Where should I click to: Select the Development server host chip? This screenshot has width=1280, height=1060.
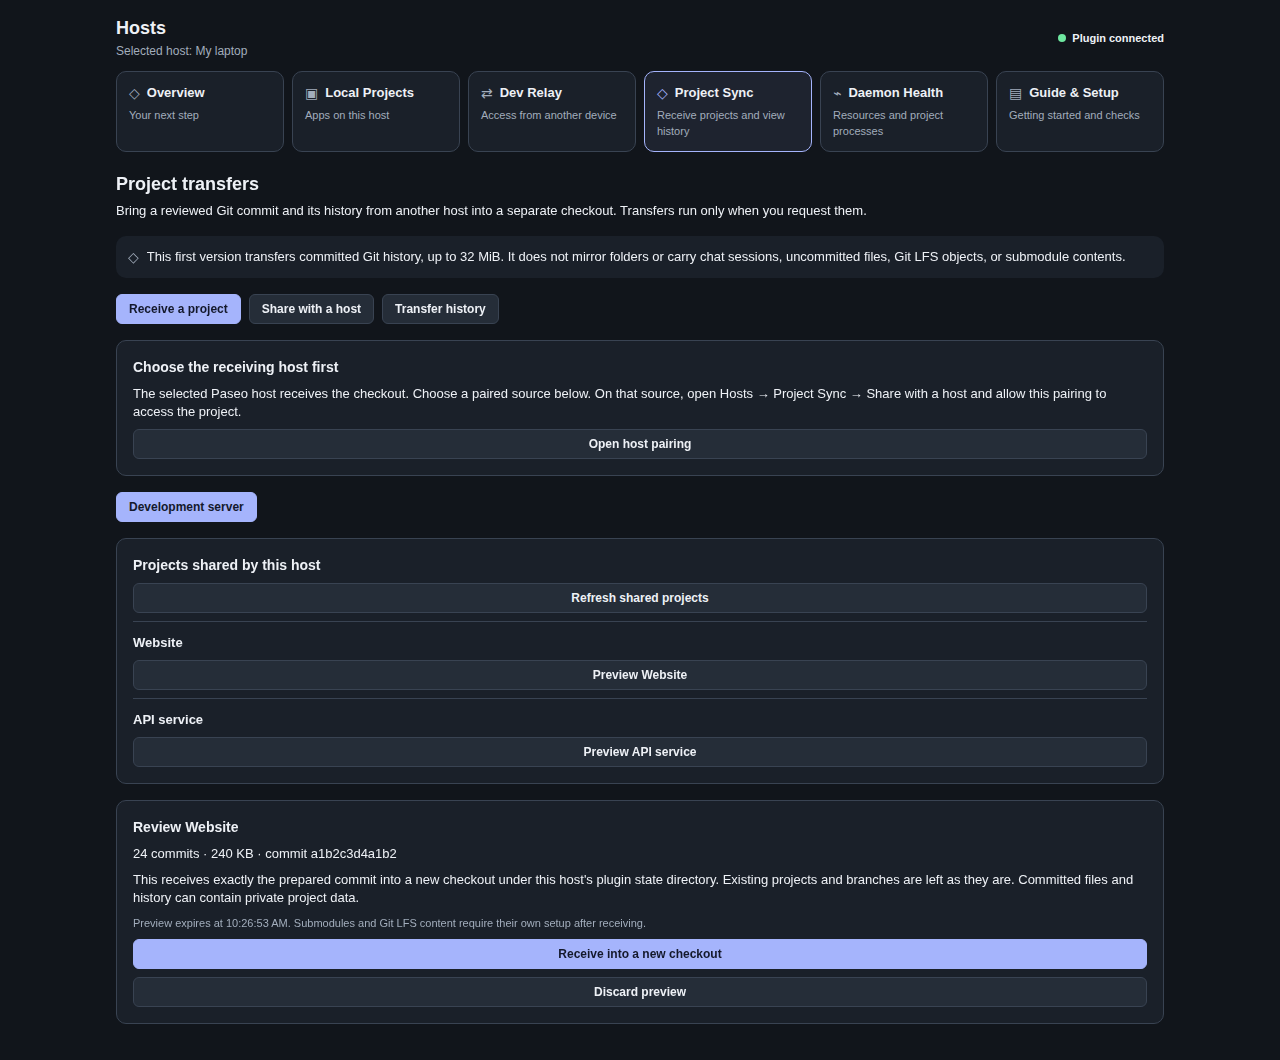pyautogui.click(x=186, y=507)
